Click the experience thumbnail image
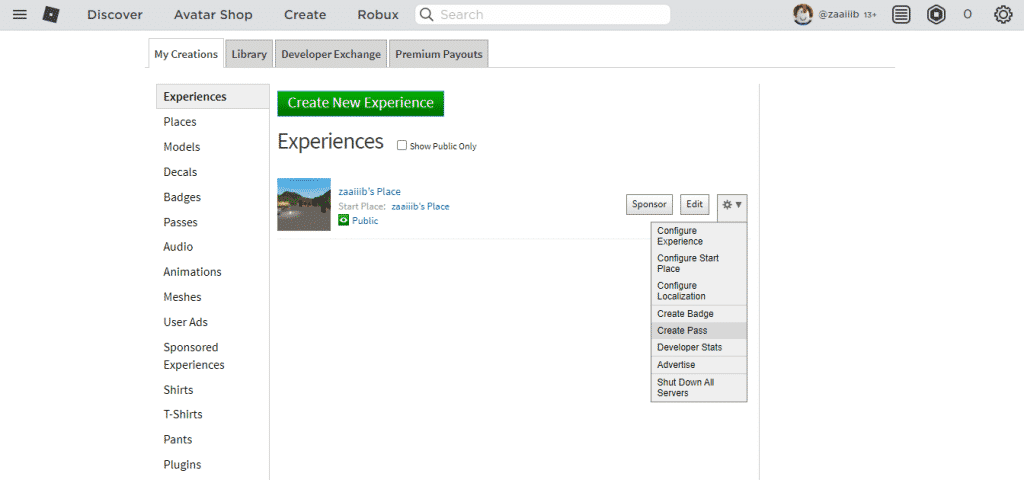Viewport: 1024px width, 480px height. (304, 204)
